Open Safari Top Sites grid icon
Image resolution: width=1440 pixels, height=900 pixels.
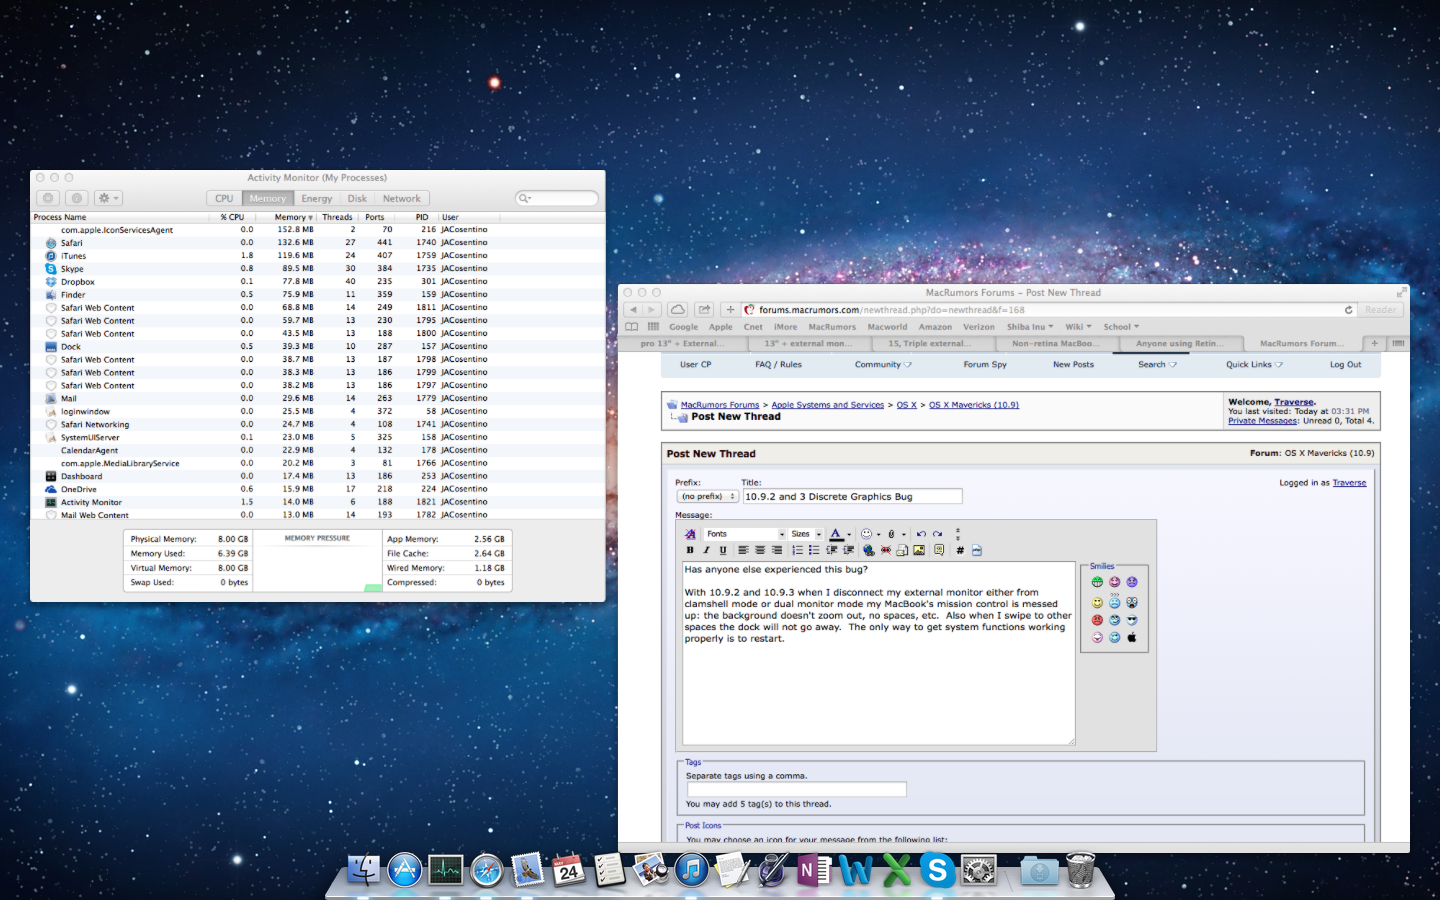pyautogui.click(x=653, y=327)
